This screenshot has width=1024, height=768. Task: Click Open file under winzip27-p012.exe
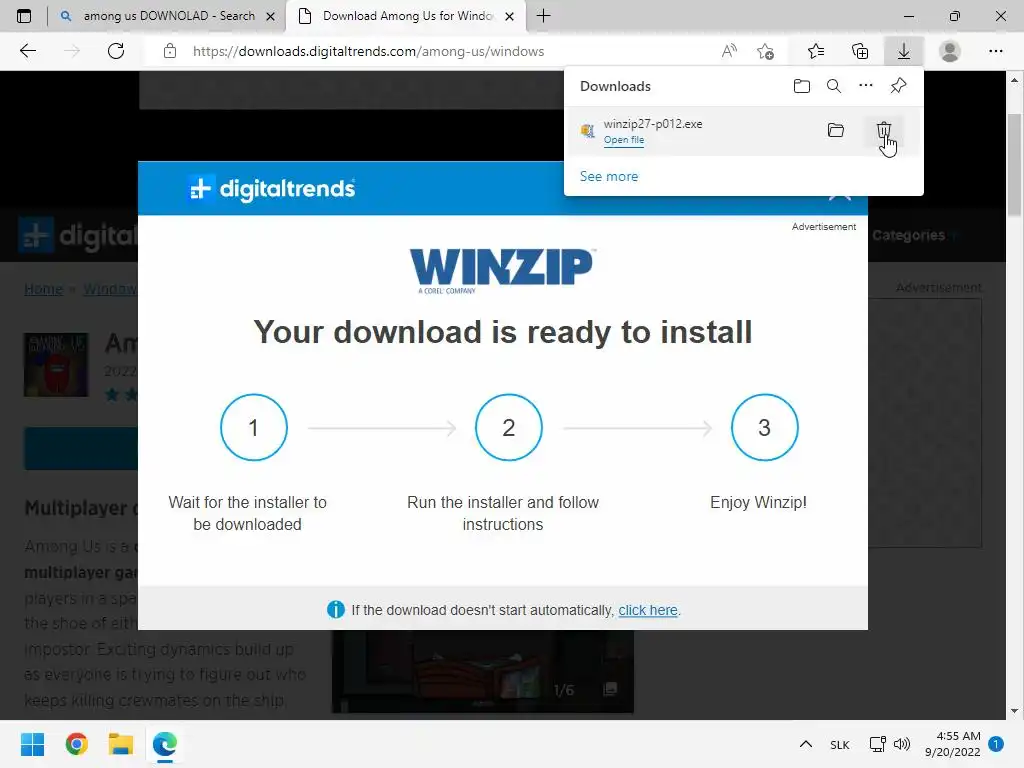tap(624, 140)
